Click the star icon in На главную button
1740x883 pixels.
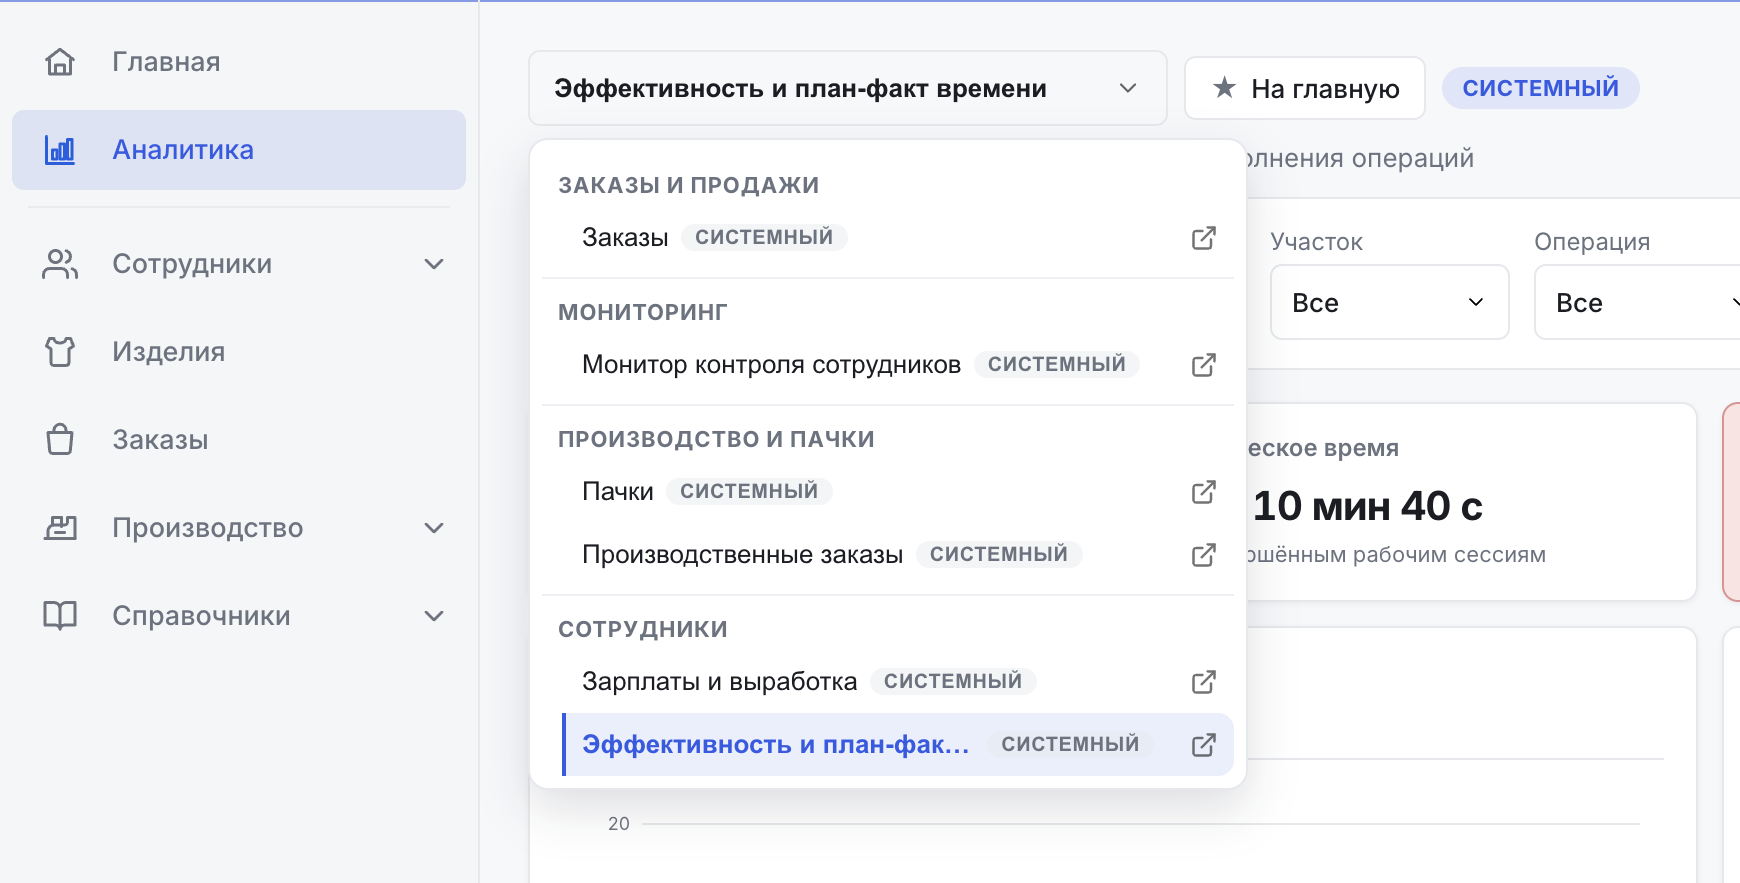click(1224, 88)
